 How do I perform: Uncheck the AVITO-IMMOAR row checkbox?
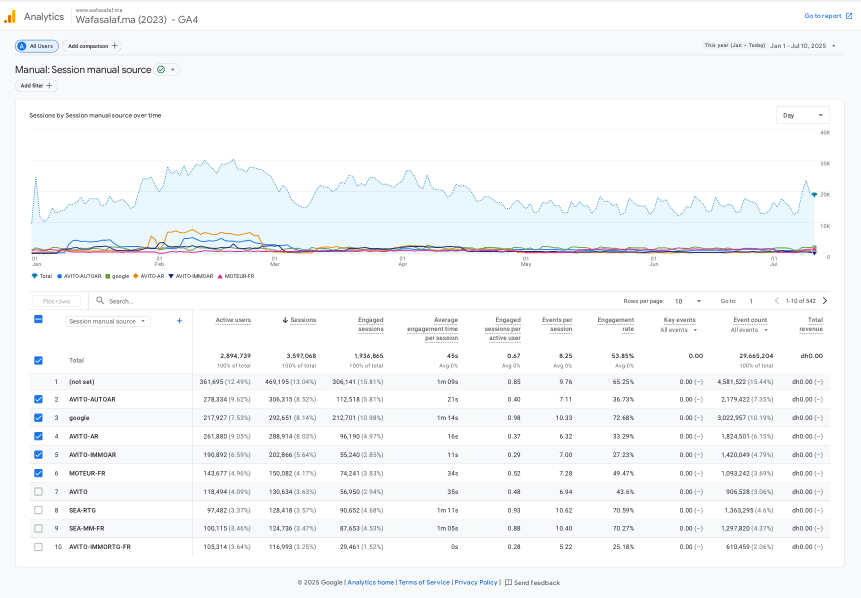(38, 455)
